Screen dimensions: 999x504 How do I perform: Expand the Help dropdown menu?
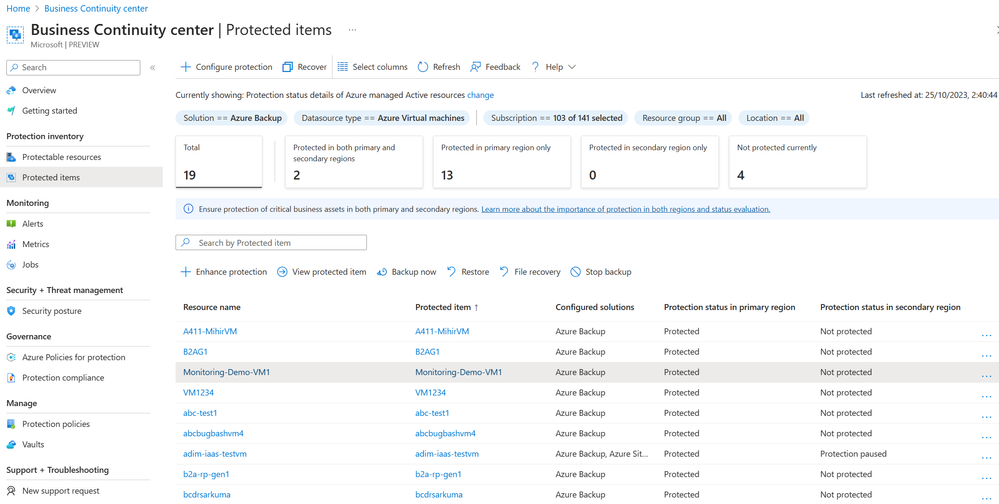(554, 67)
